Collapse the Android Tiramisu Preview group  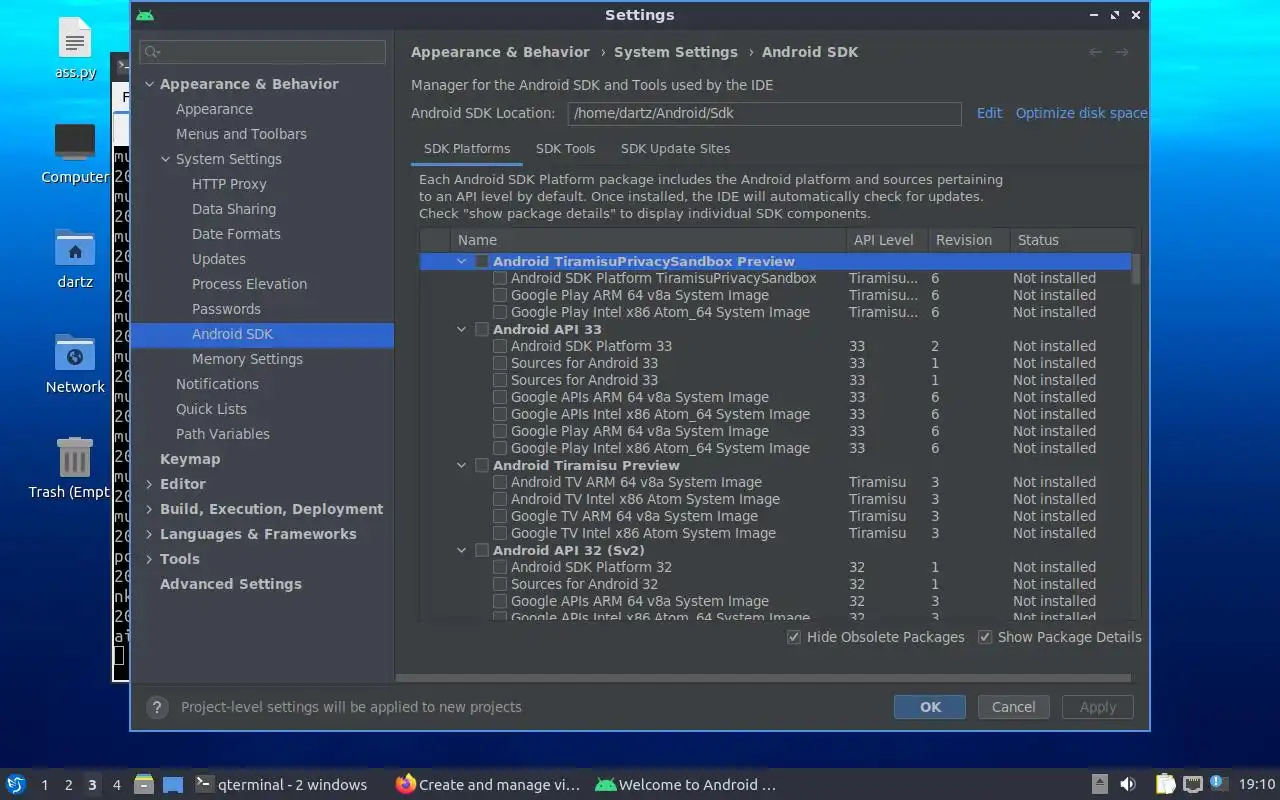[462, 465]
